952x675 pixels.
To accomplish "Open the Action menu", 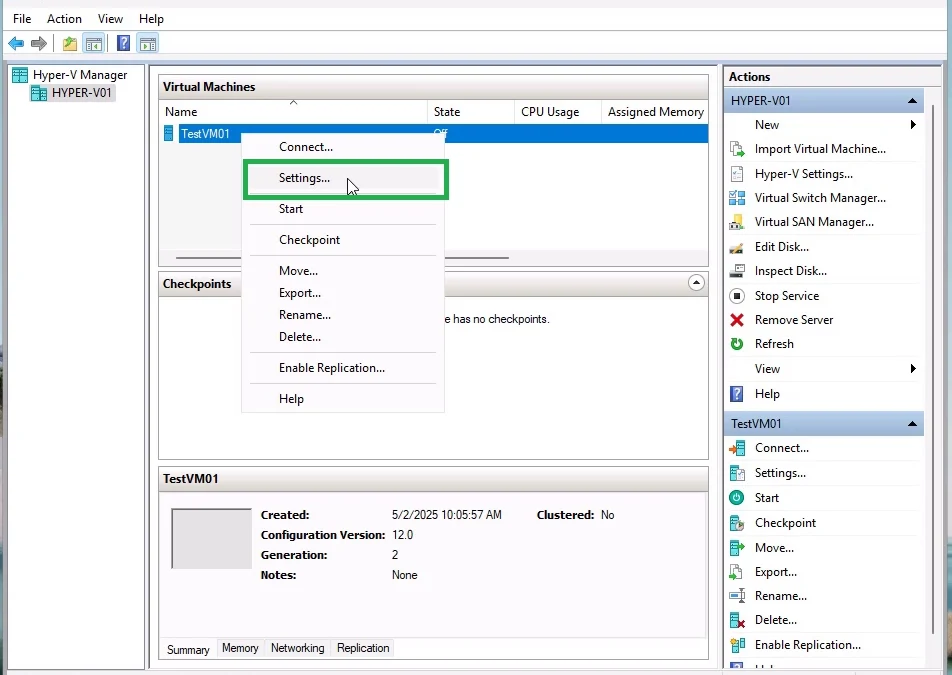I will (64, 19).
